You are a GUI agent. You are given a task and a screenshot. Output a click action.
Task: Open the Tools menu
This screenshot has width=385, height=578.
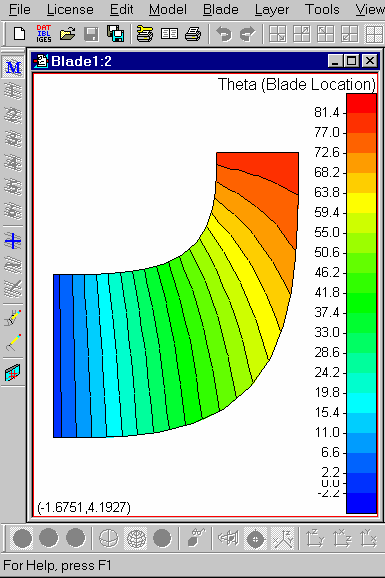coord(322,10)
